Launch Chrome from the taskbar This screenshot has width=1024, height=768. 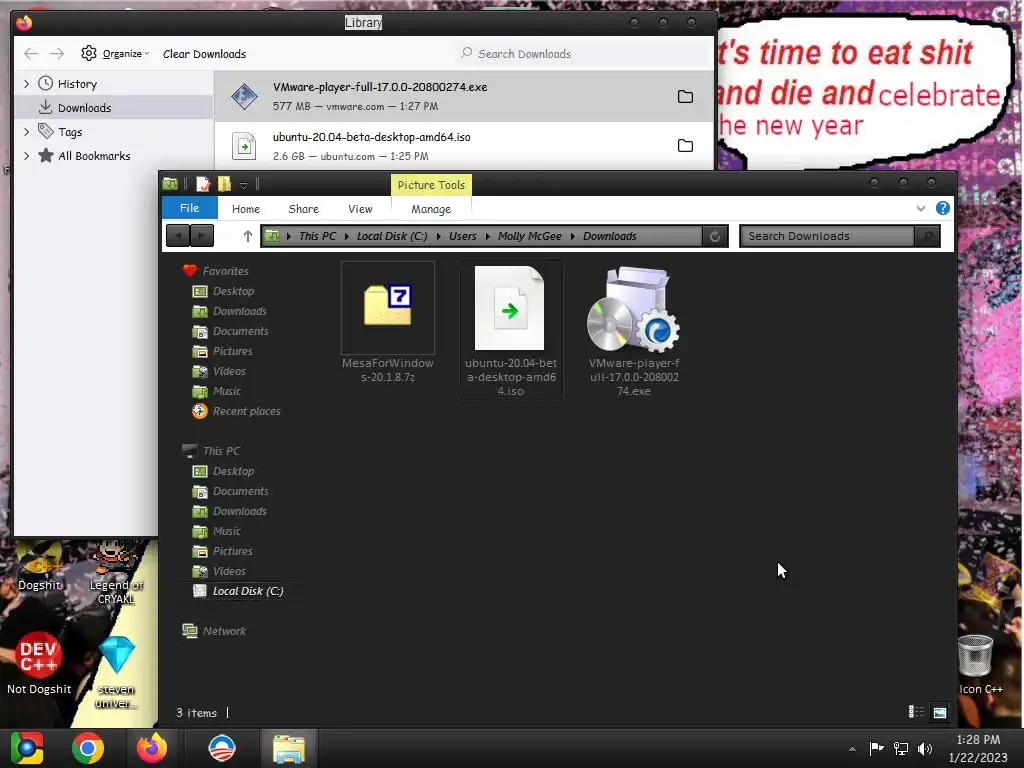tap(88, 748)
